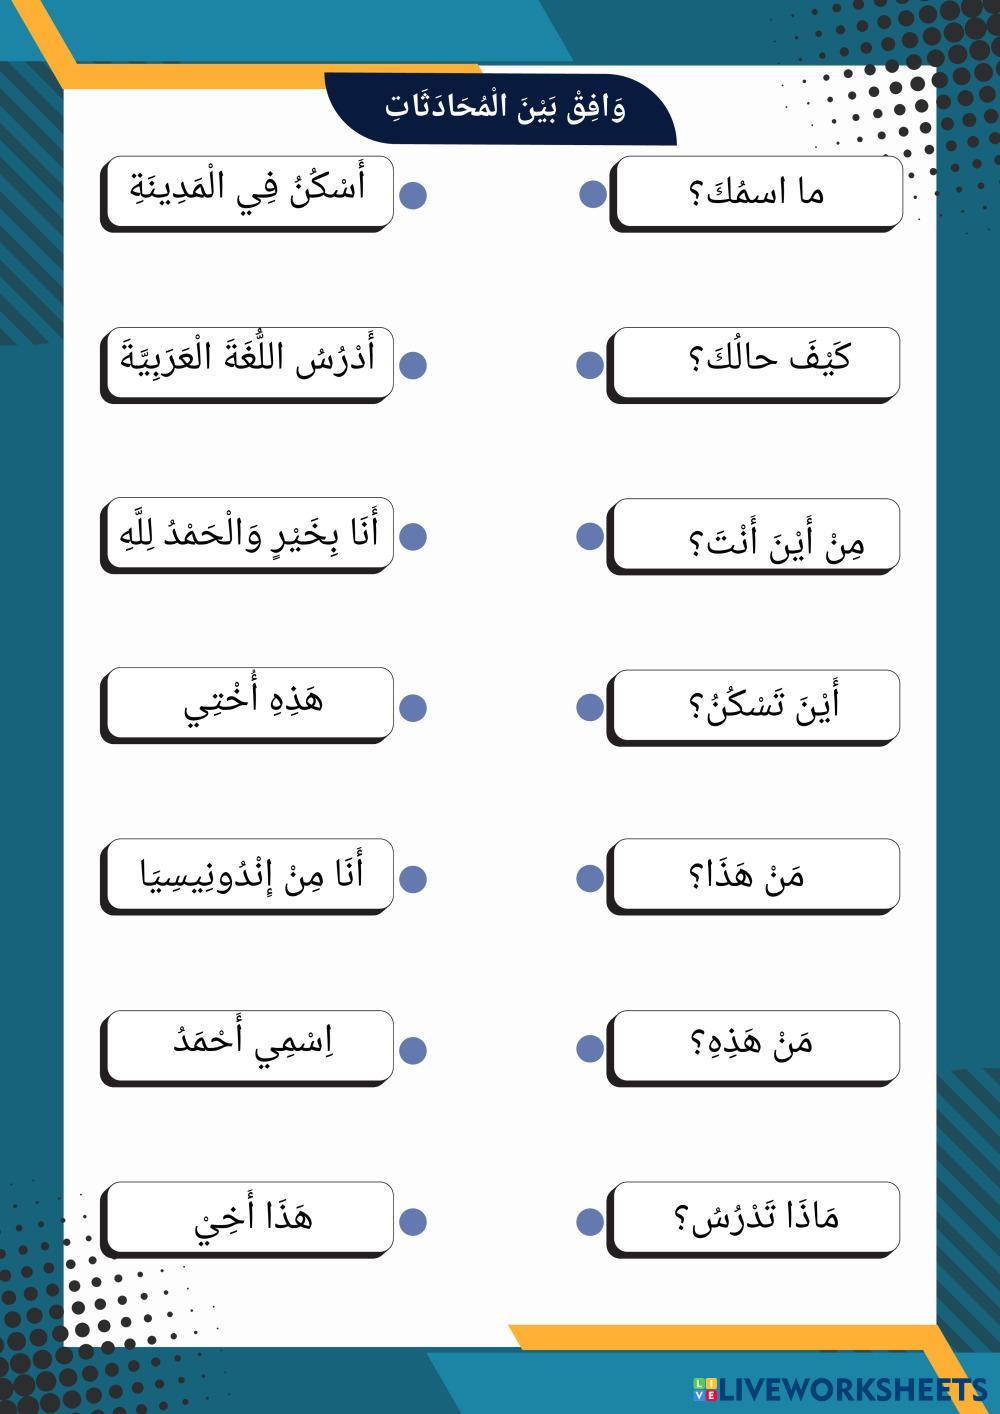Select the dot next to «من أين أنت؟»
The width and height of the screenshot is (1000, 1414).
(x=590, y=536)
